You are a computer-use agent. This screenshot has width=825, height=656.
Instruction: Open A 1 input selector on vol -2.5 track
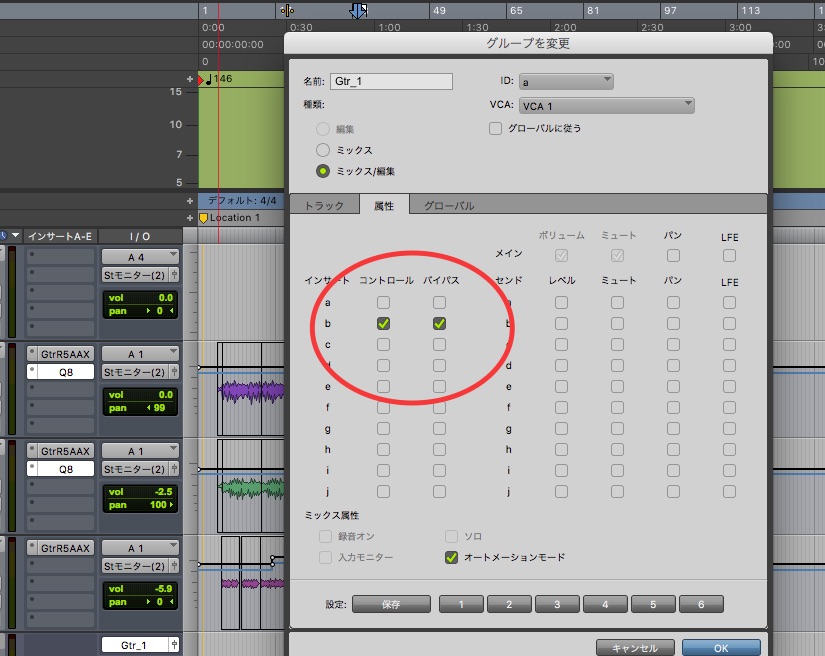pyautogui.click(x=140, y=451)
